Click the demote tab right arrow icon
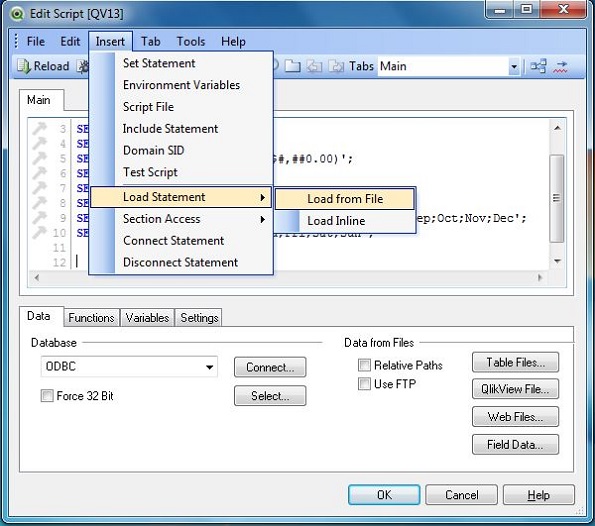This screenshot has height=526, width=595. click(x=336, y=66)
